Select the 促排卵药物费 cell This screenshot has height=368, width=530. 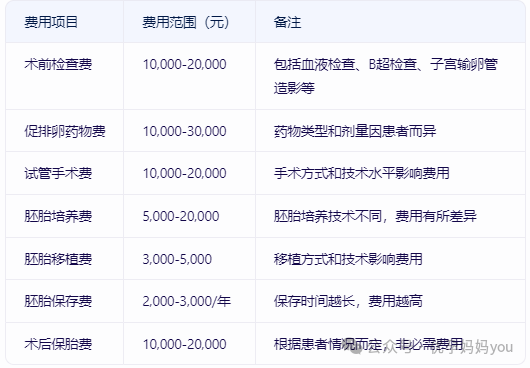tap(65, 131)
